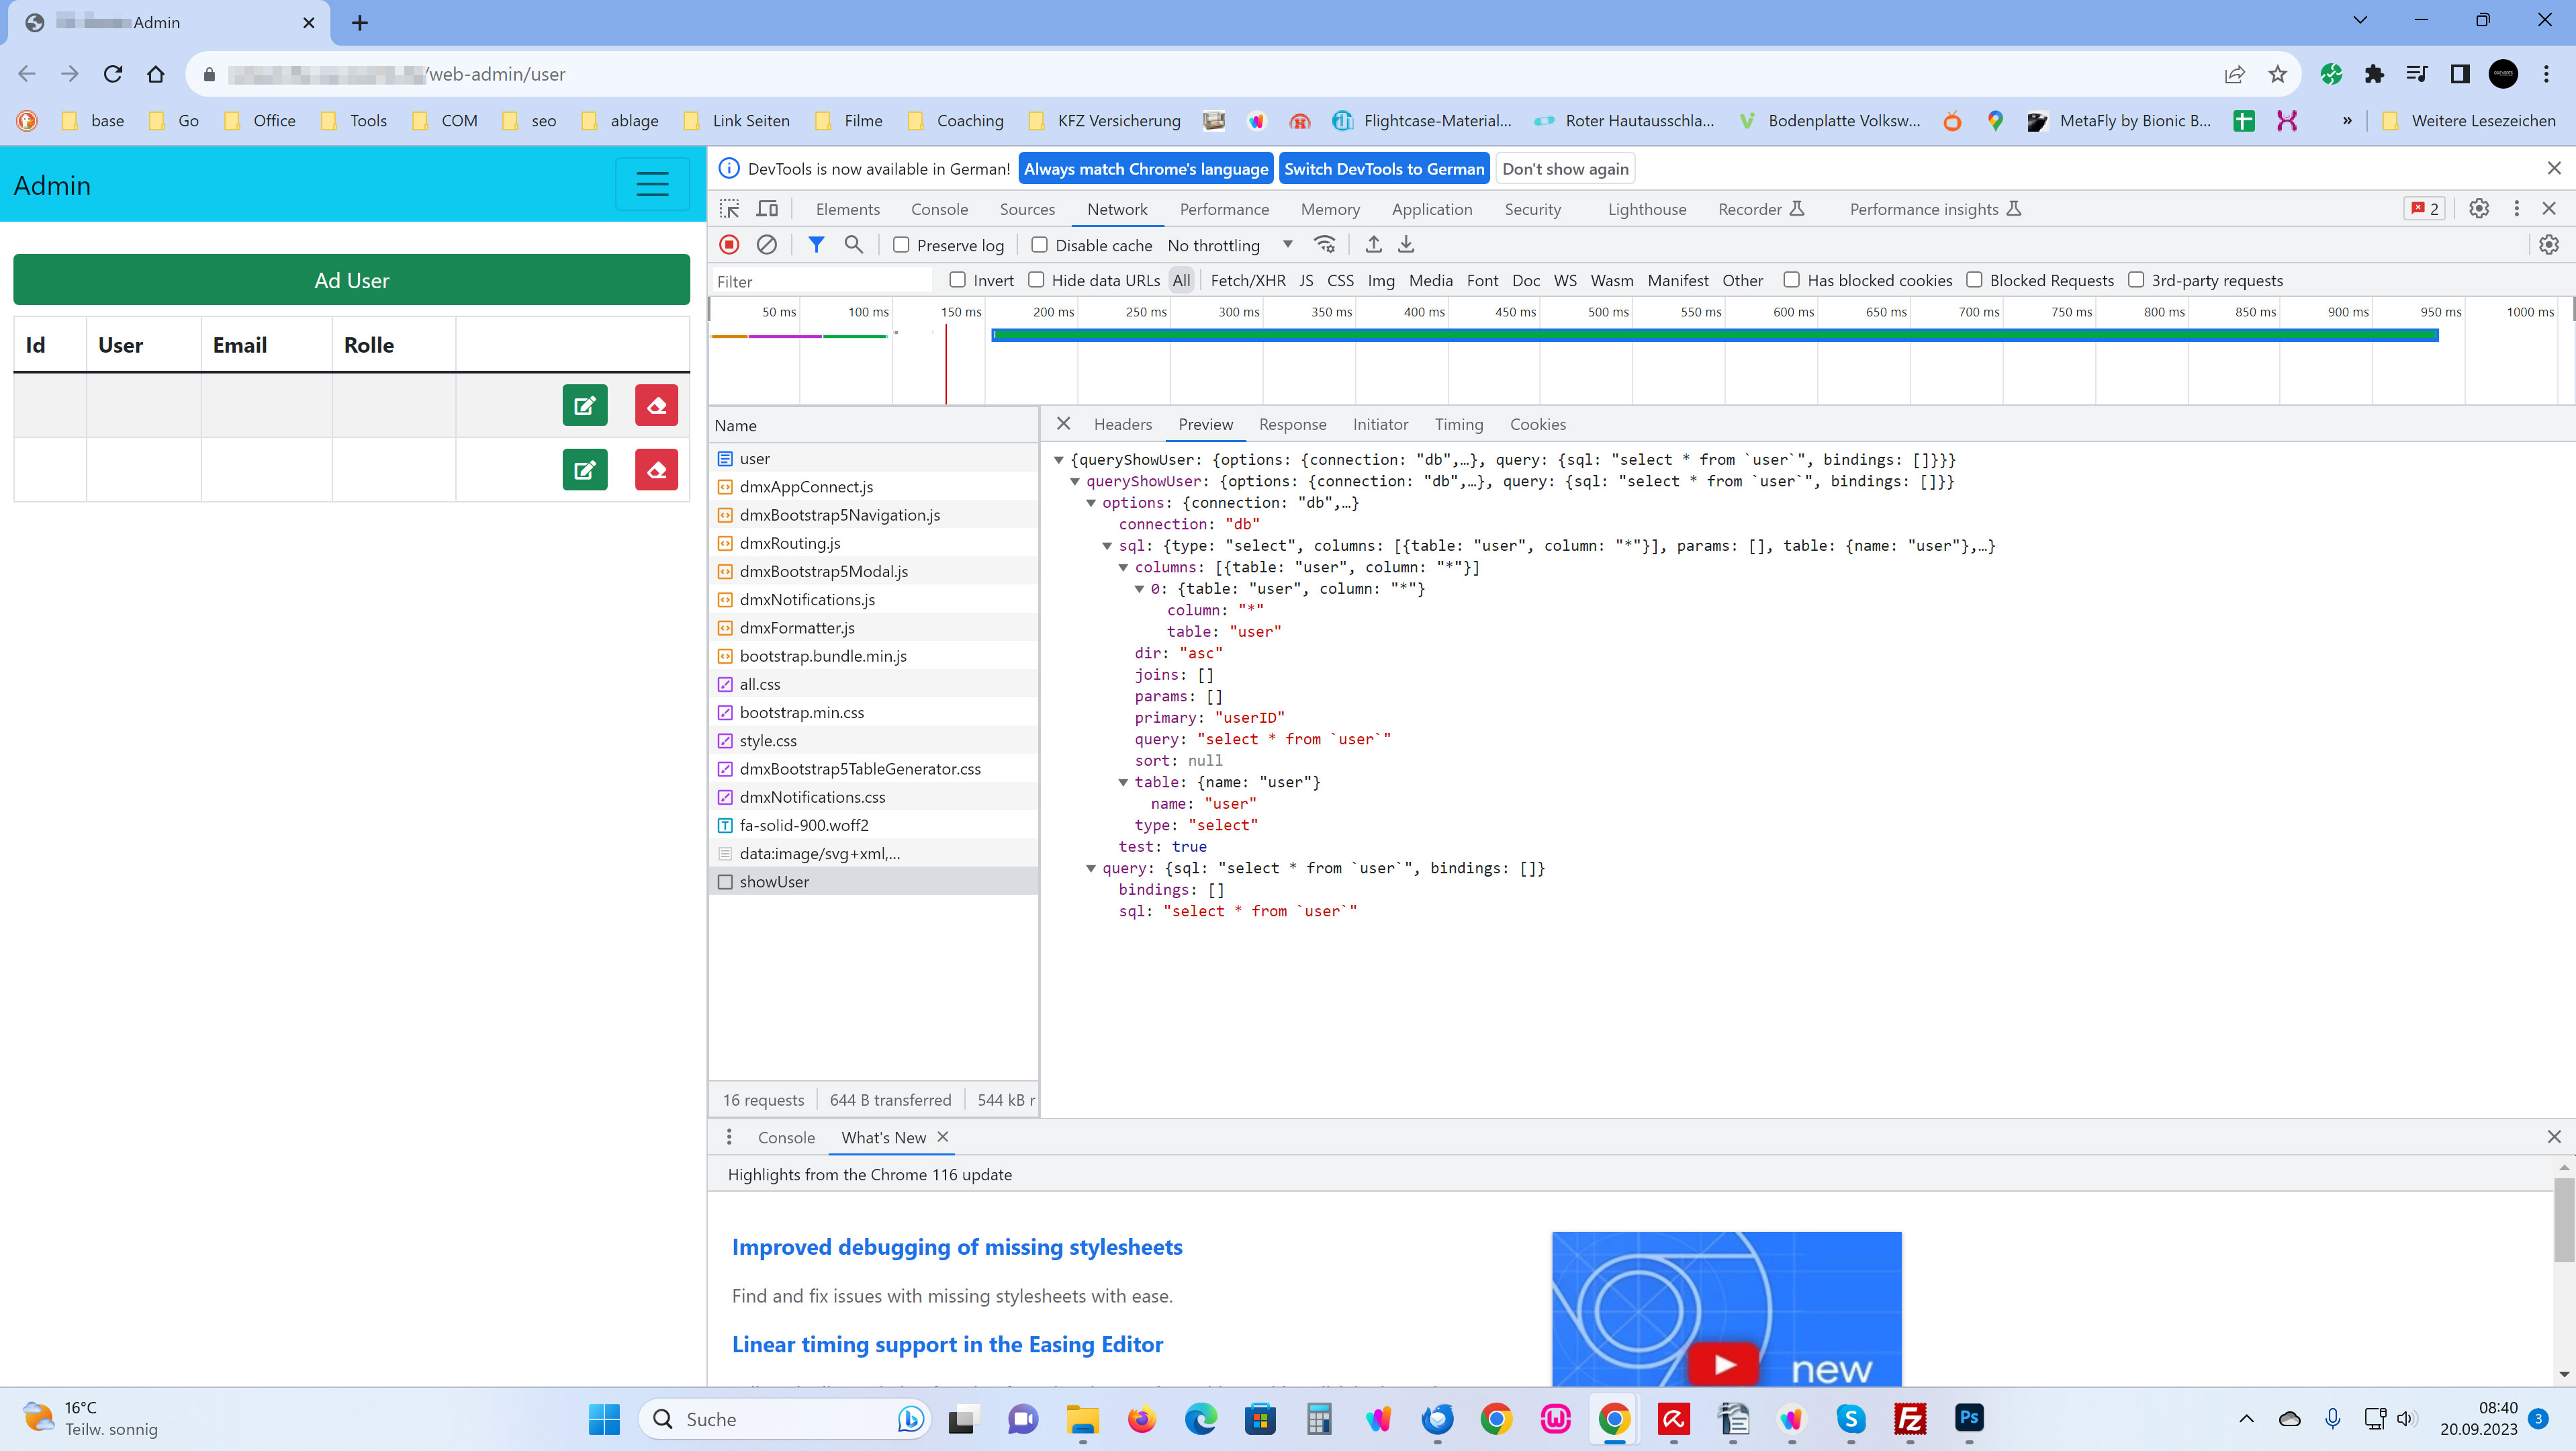Click the clear network log icon
Image resolution: width=2576 pixels, height=1451 pixels.
point(767,245)
